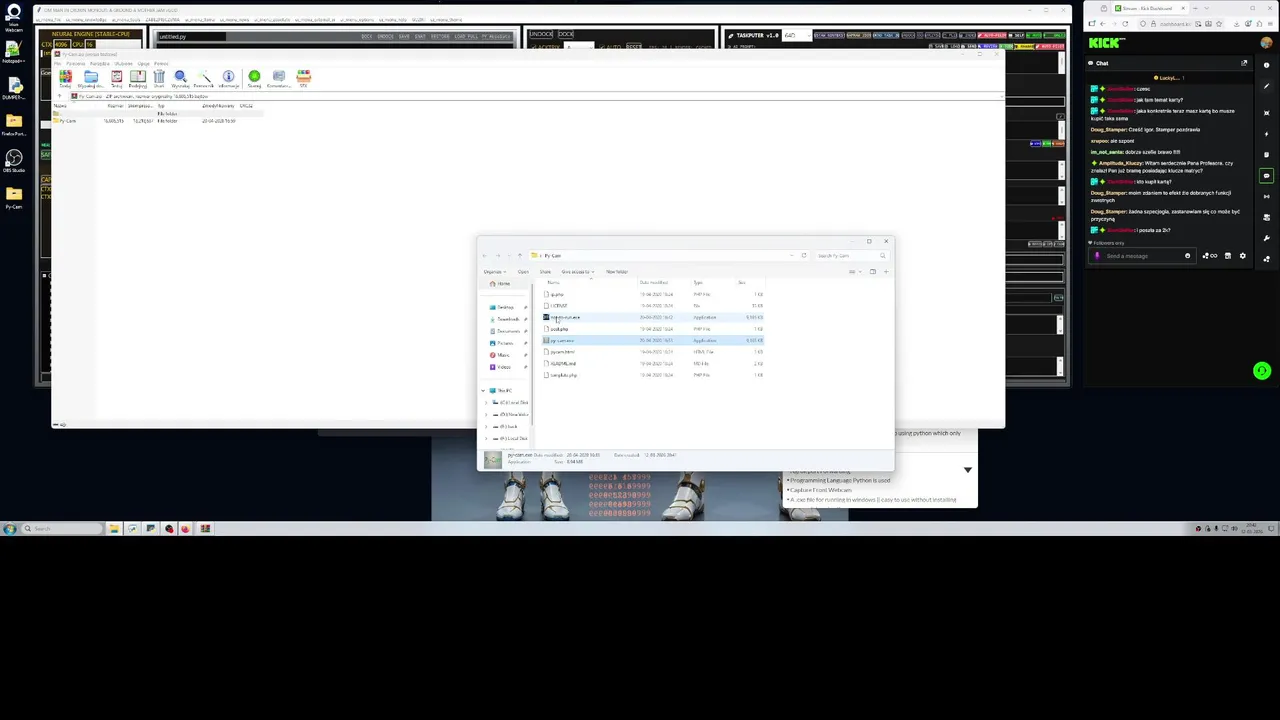Bookmark the page with Firefox star icon

(x=1219, y=23)
